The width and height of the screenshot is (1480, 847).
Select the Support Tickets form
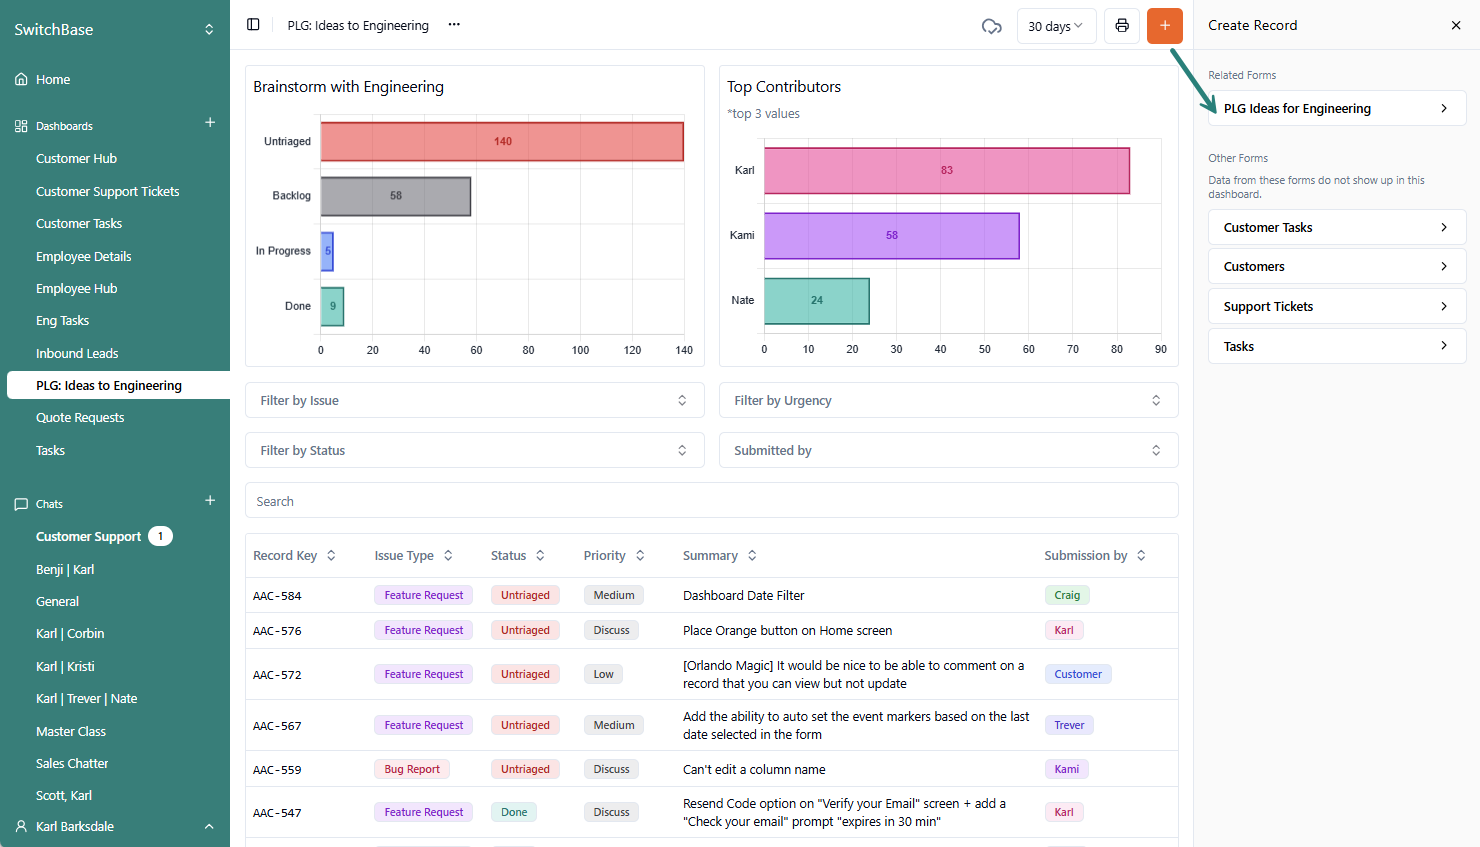[1336, 307]
